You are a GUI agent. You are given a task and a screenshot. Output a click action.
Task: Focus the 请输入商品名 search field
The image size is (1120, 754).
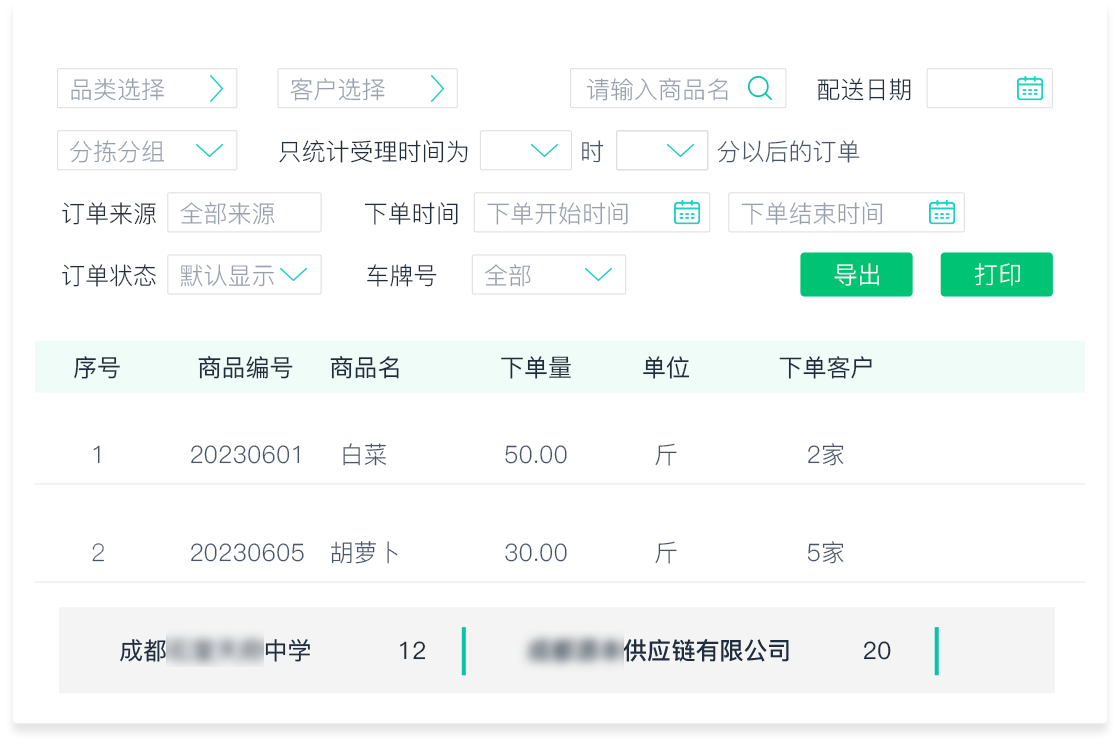click(x=658, y=89)
